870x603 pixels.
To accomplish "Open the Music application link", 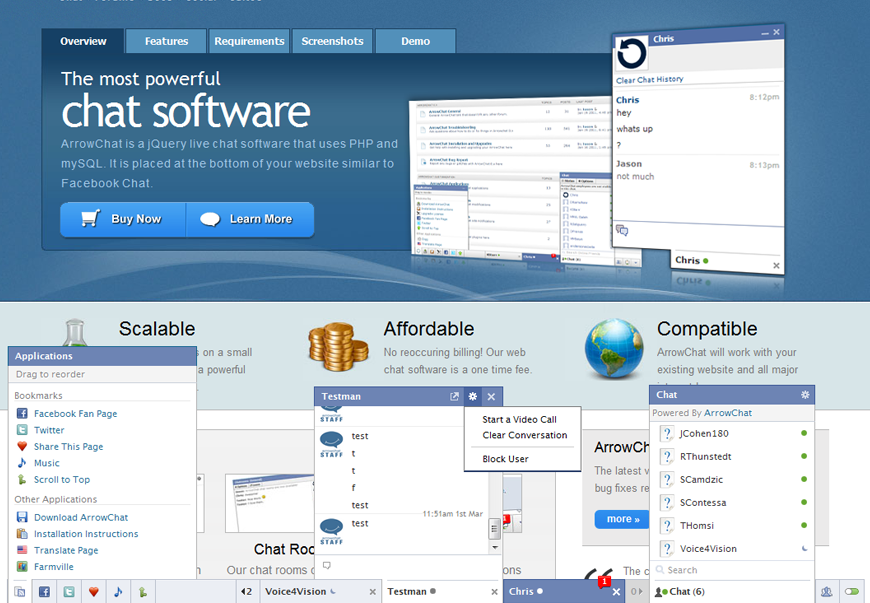I will (x=47, y=463).
